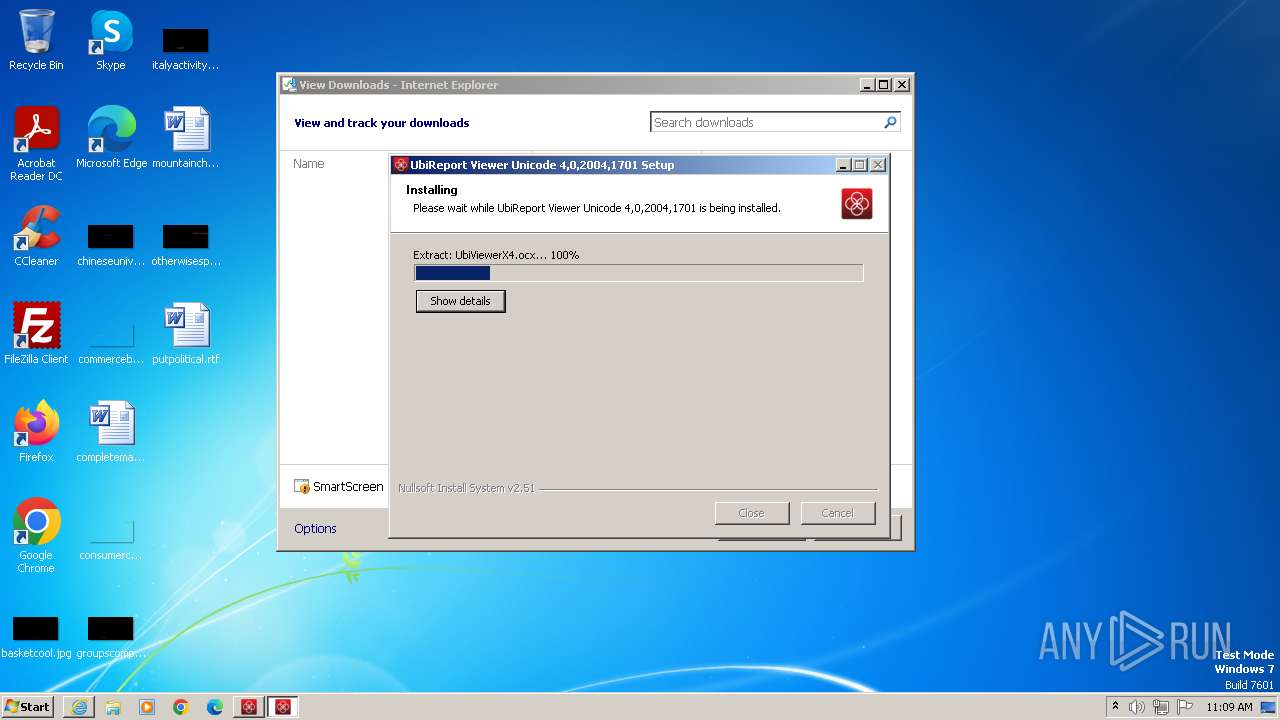Click the SmartScreen label text
Viewport: 1280px width, 720px height.
[348, 487]
